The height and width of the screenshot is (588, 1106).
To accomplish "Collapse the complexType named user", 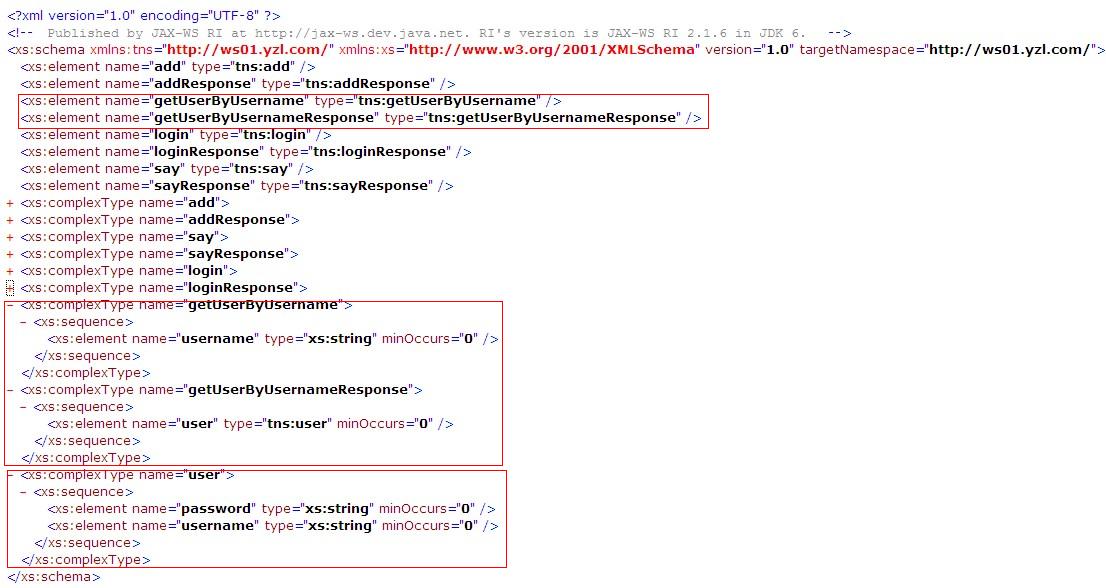I will (10, 475).
